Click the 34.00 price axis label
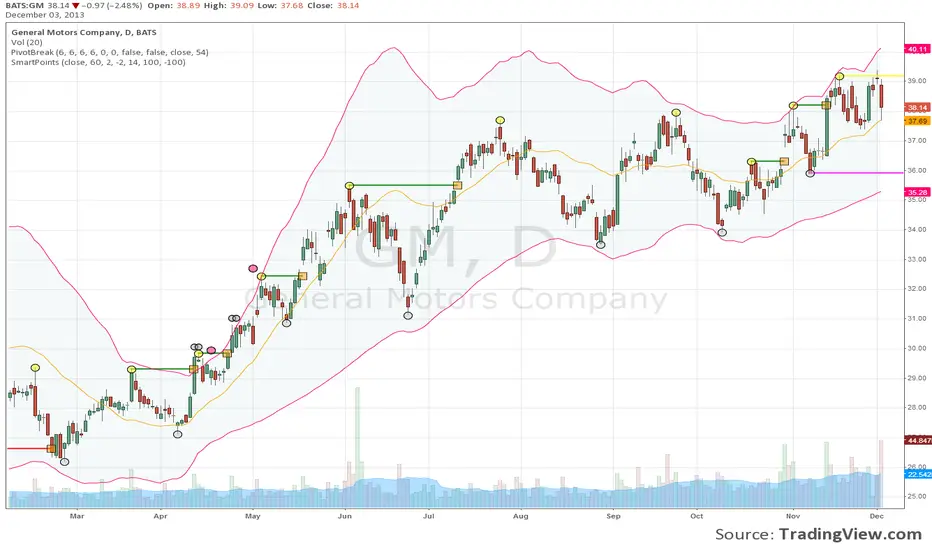932x550 pixels. pyautogui.click(x=917, y=230)
